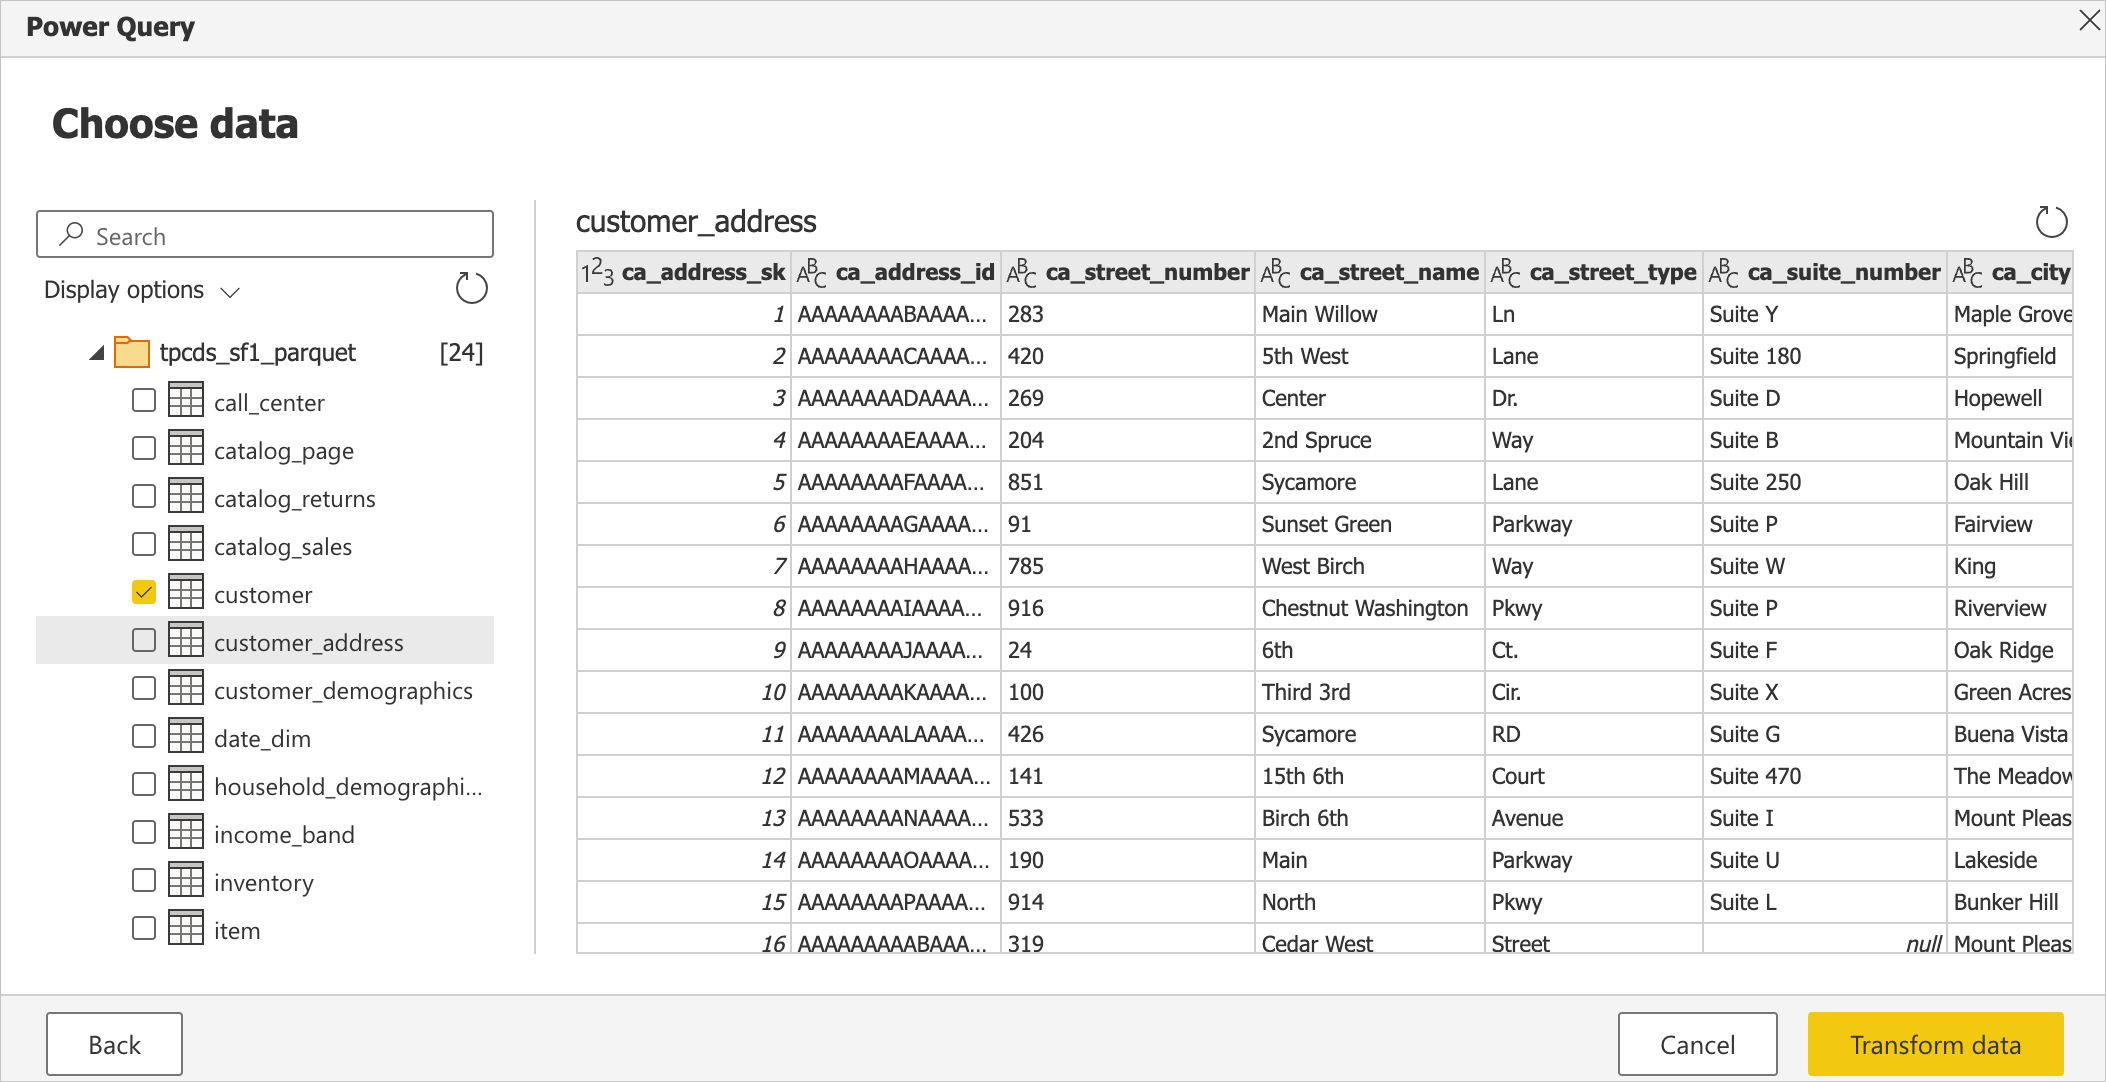The height and width of the screenshot is (1082, 2106).
Task: Click the text type icon on ca_street_number
Action: pos(1021,273)
